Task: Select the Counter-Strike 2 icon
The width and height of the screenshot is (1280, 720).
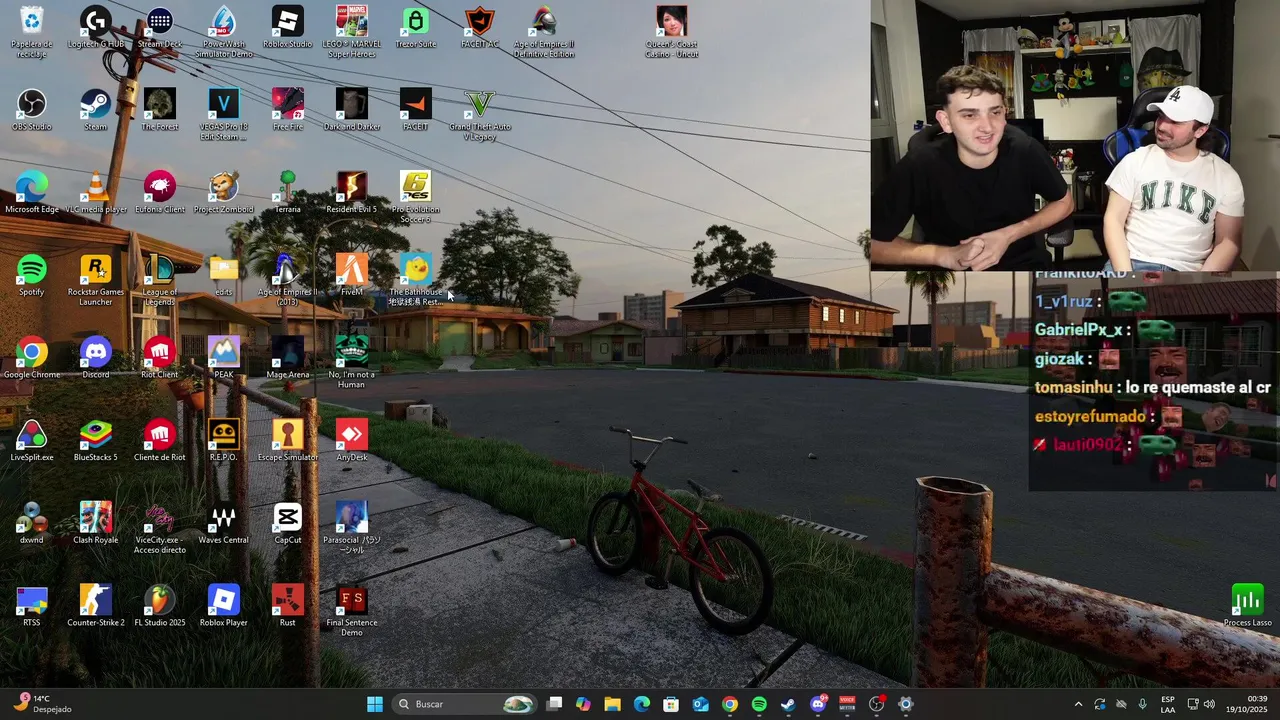Action: point(96,606)
